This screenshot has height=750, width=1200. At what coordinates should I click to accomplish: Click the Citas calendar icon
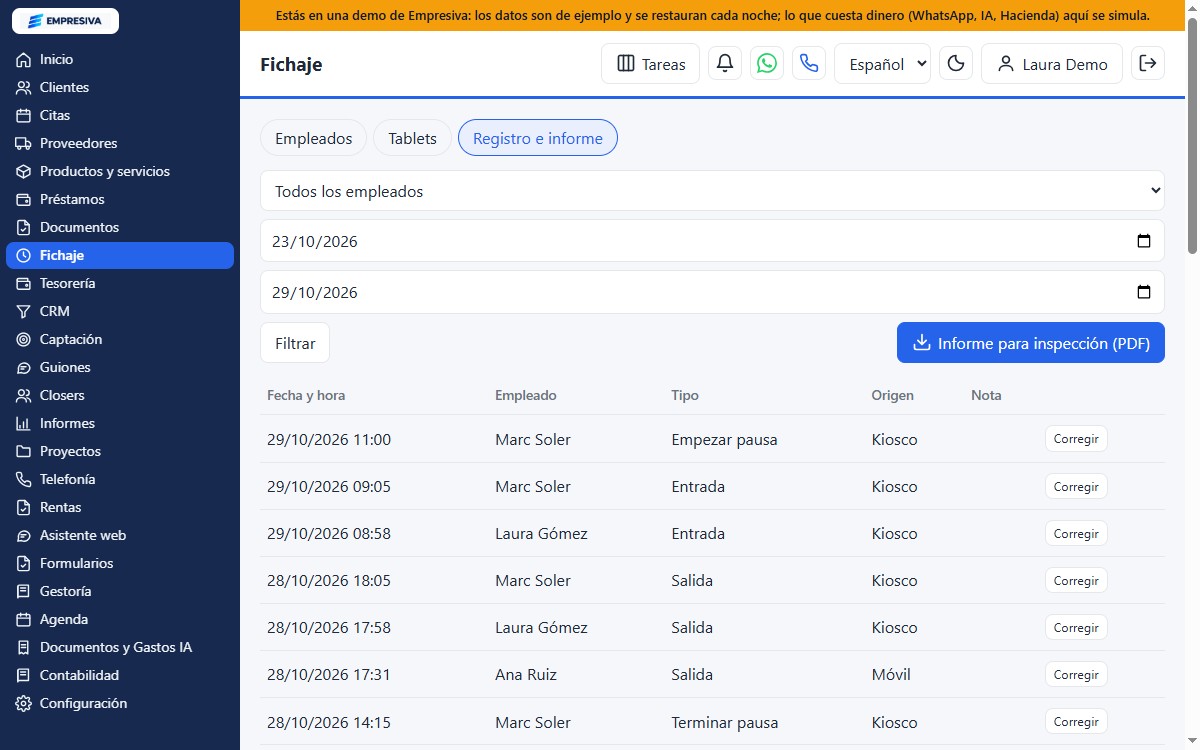coord(24,116)
